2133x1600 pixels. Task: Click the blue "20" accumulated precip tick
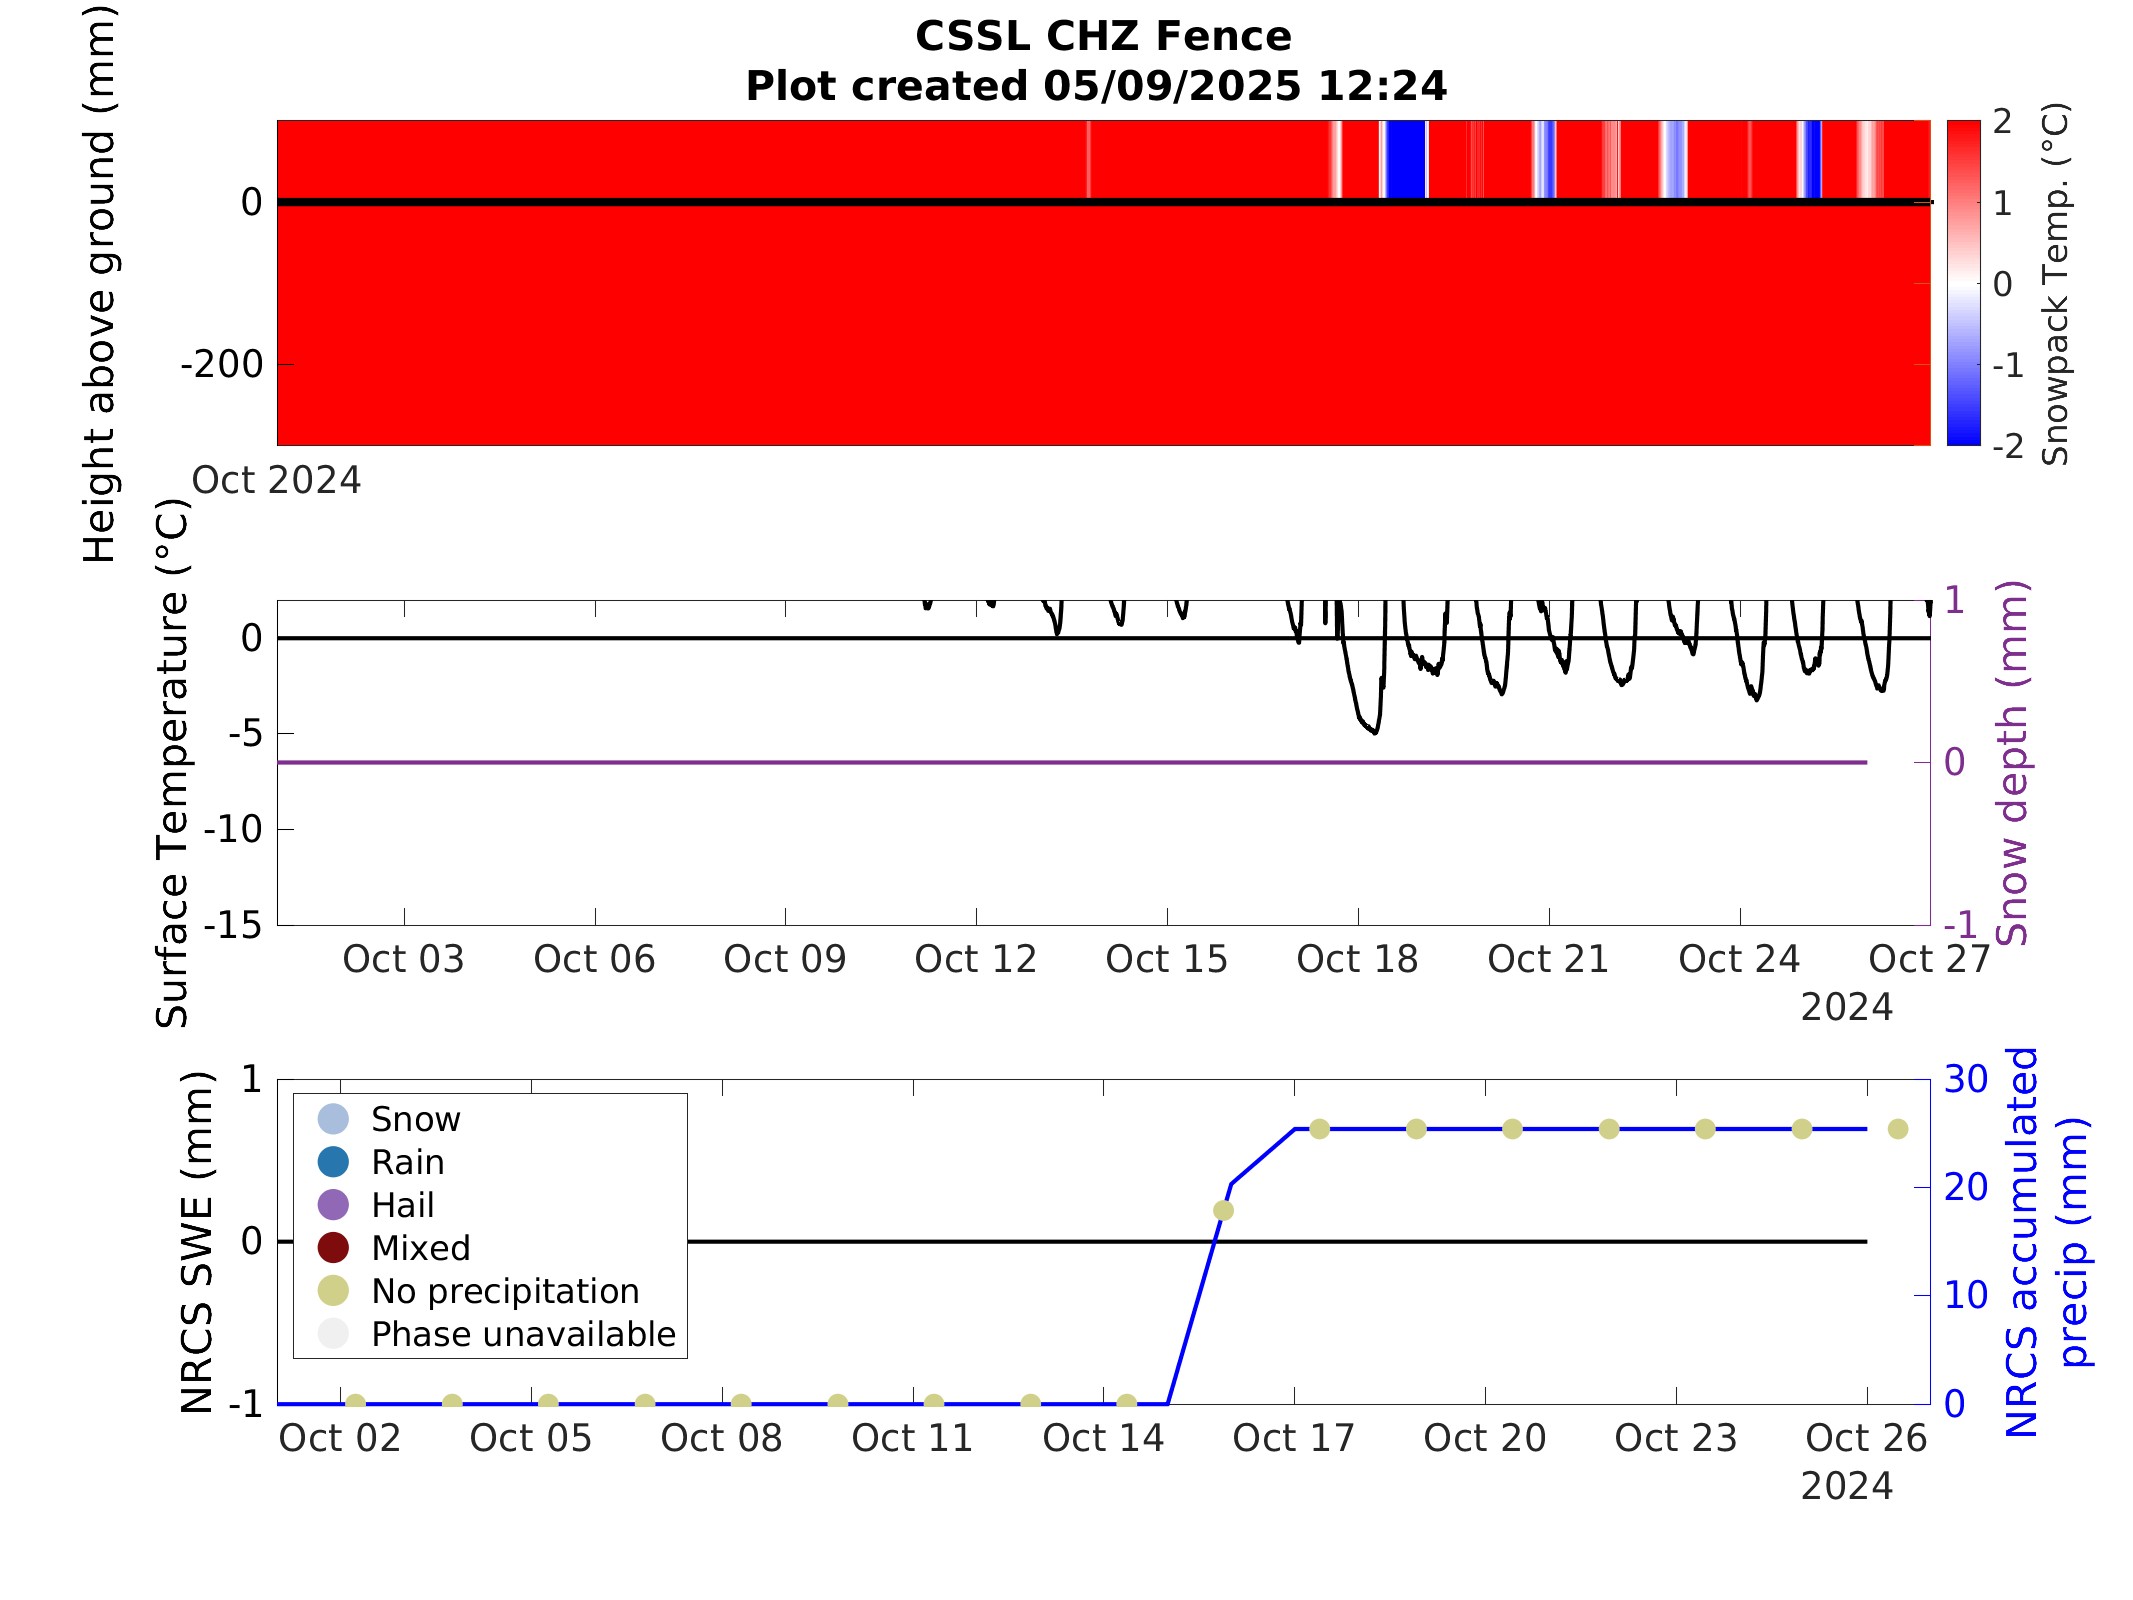point(1966,1188)
